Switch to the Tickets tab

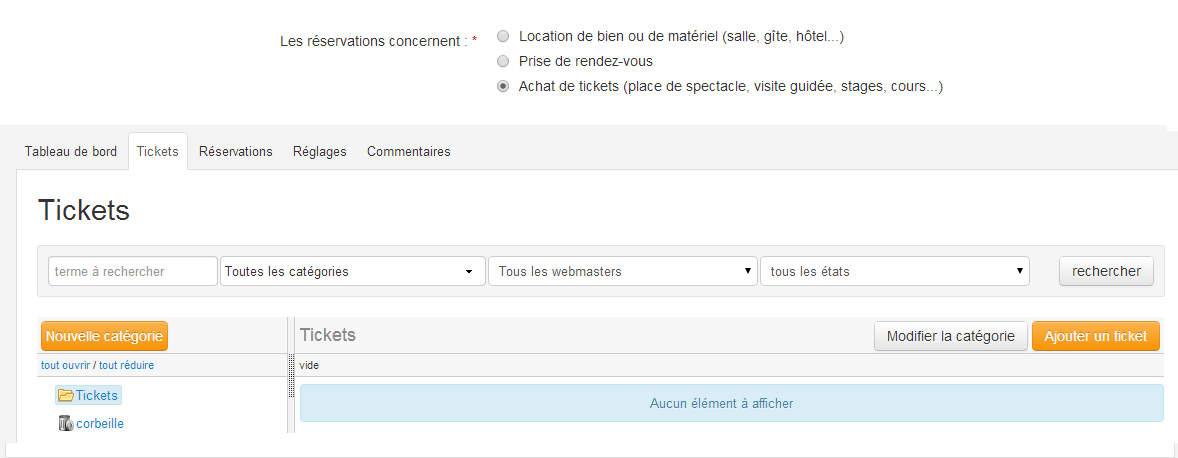tap(158, 151)
